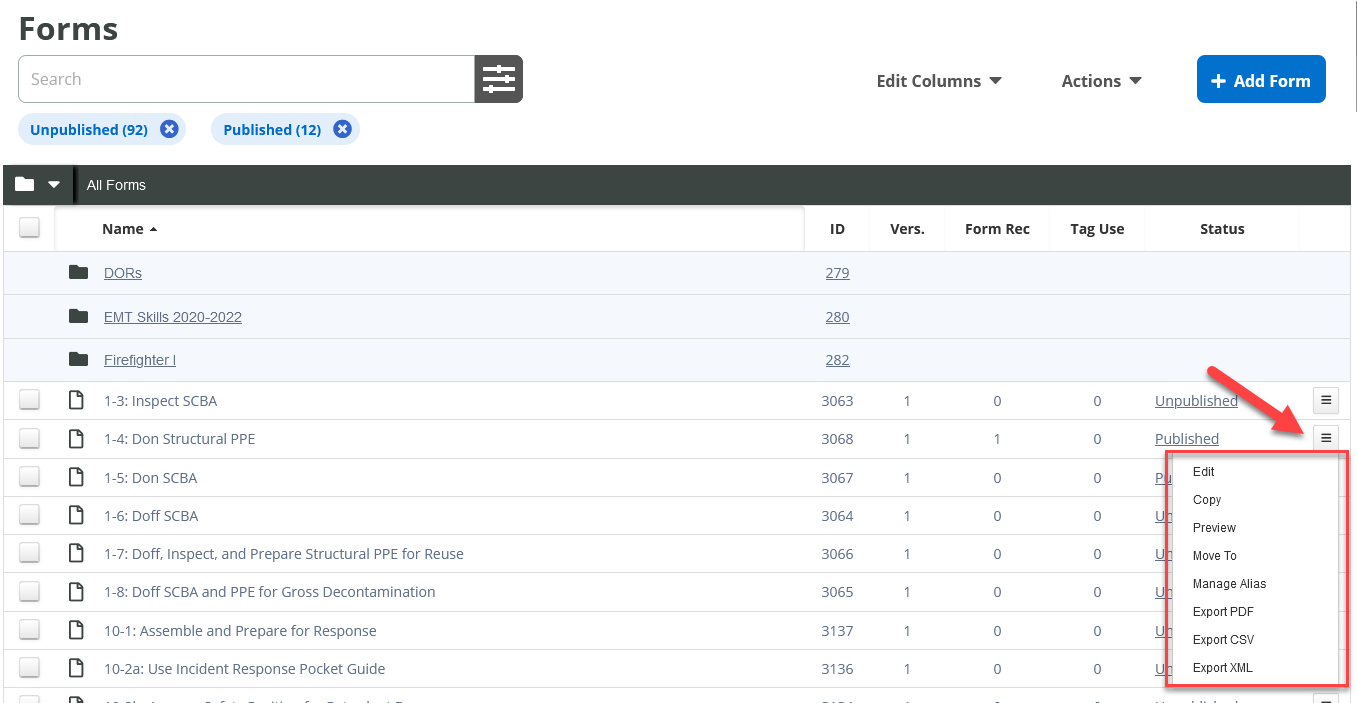Open the row menu beside 1-5: Don SCBA

point(1325,477)
